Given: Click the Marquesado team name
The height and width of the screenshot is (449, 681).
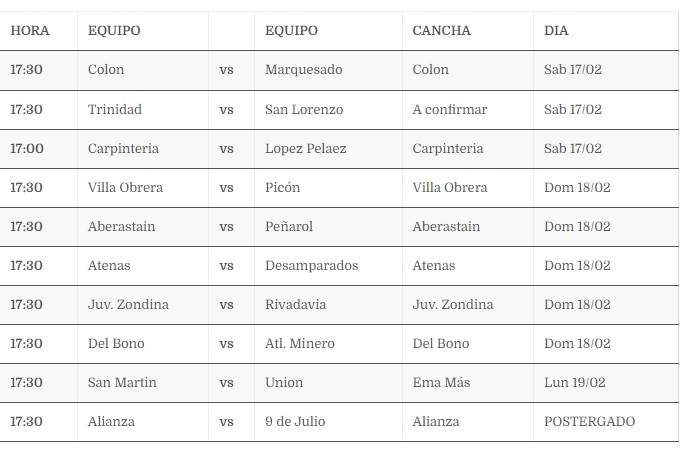Looking at the screenshot, I should 303,70.
